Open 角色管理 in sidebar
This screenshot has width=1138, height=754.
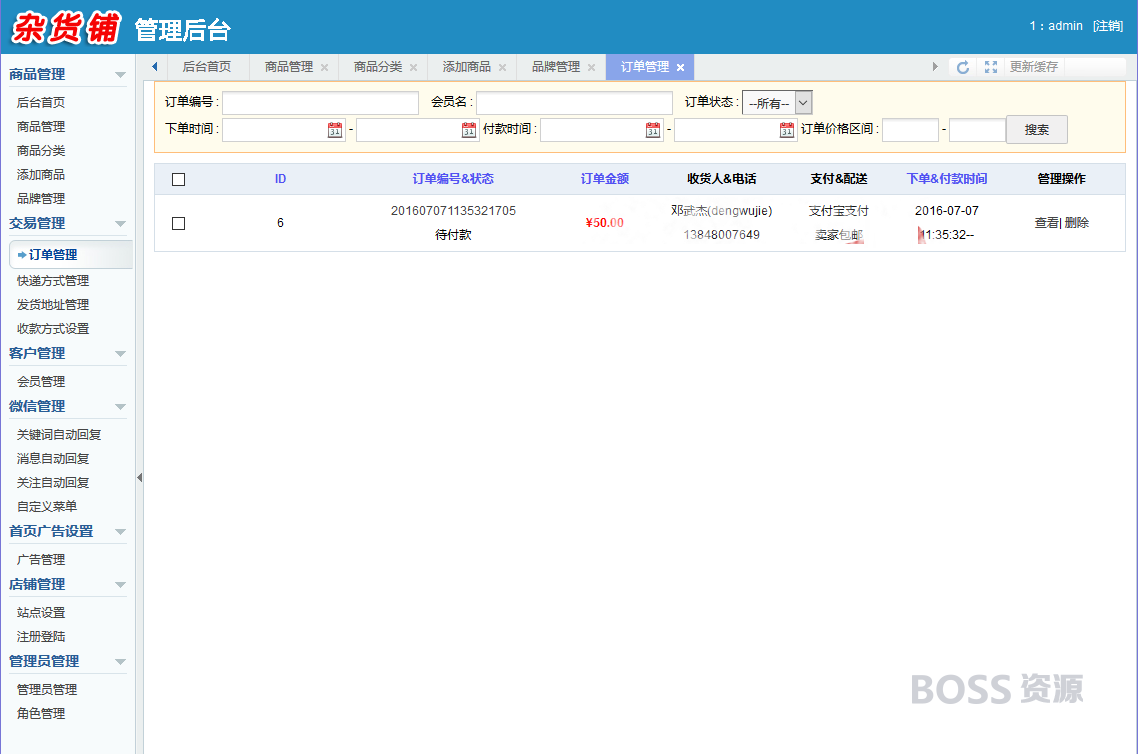[41, 713]
